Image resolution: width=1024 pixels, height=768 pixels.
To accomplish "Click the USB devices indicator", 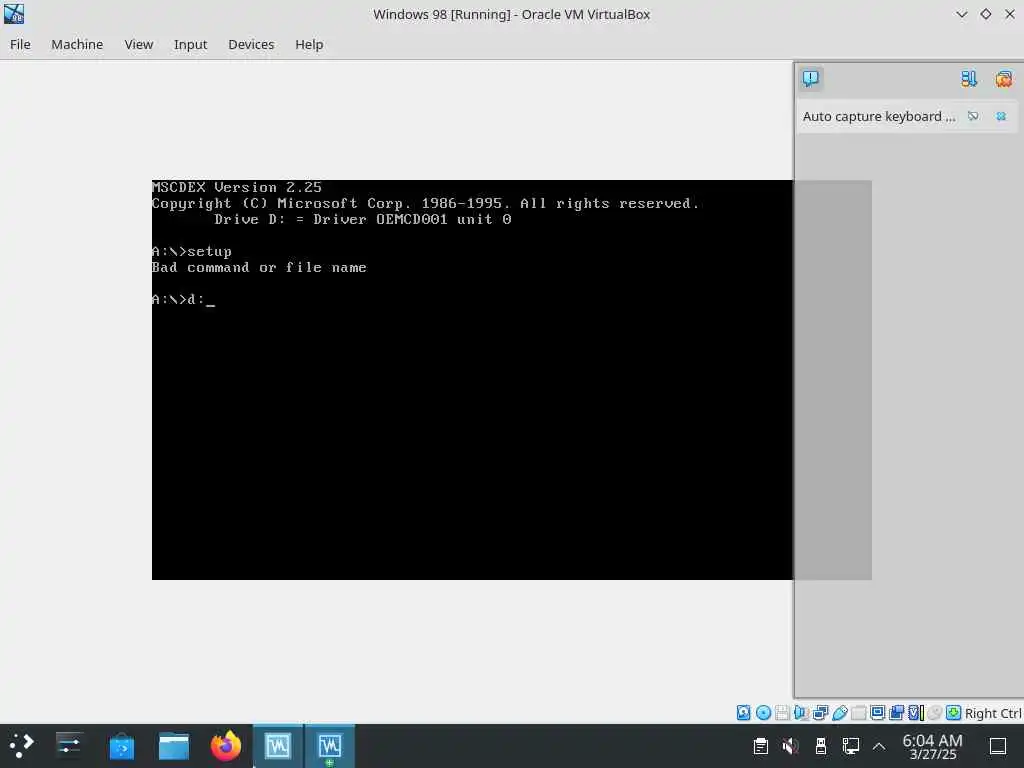I will [x=840, y=712].
